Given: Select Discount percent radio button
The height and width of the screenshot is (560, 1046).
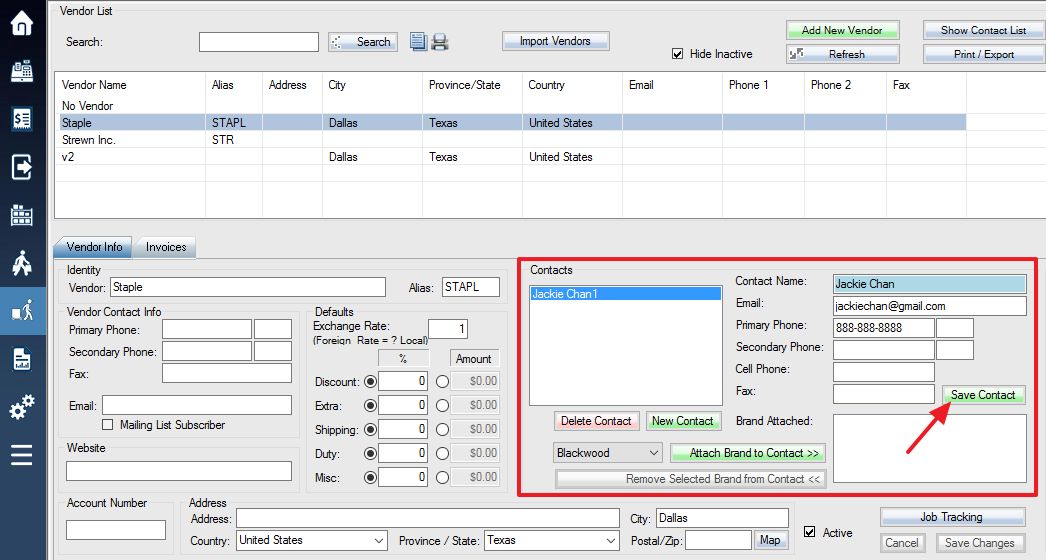Looking at the screenshot, I should coord(370,382).
